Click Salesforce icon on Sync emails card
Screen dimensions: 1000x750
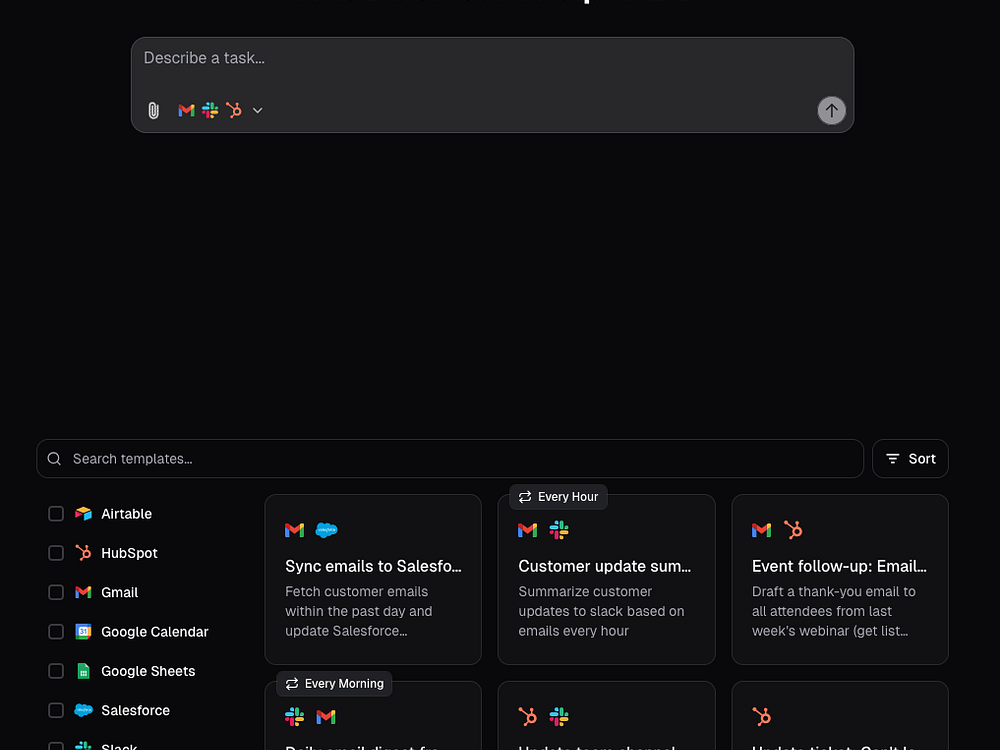point(327,530)
